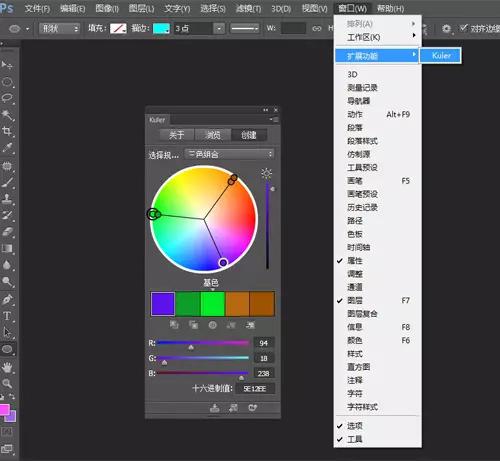
Task: Click Kuler in the extensions submenu
Action: [441, 55]
